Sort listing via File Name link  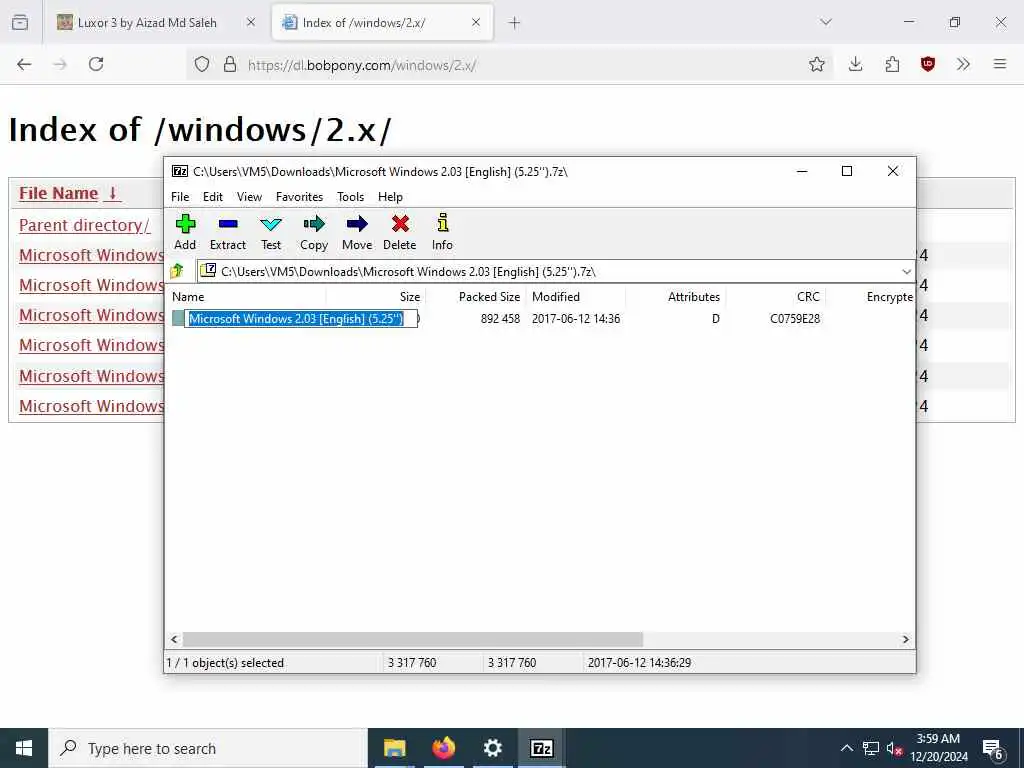pos(58,193)
